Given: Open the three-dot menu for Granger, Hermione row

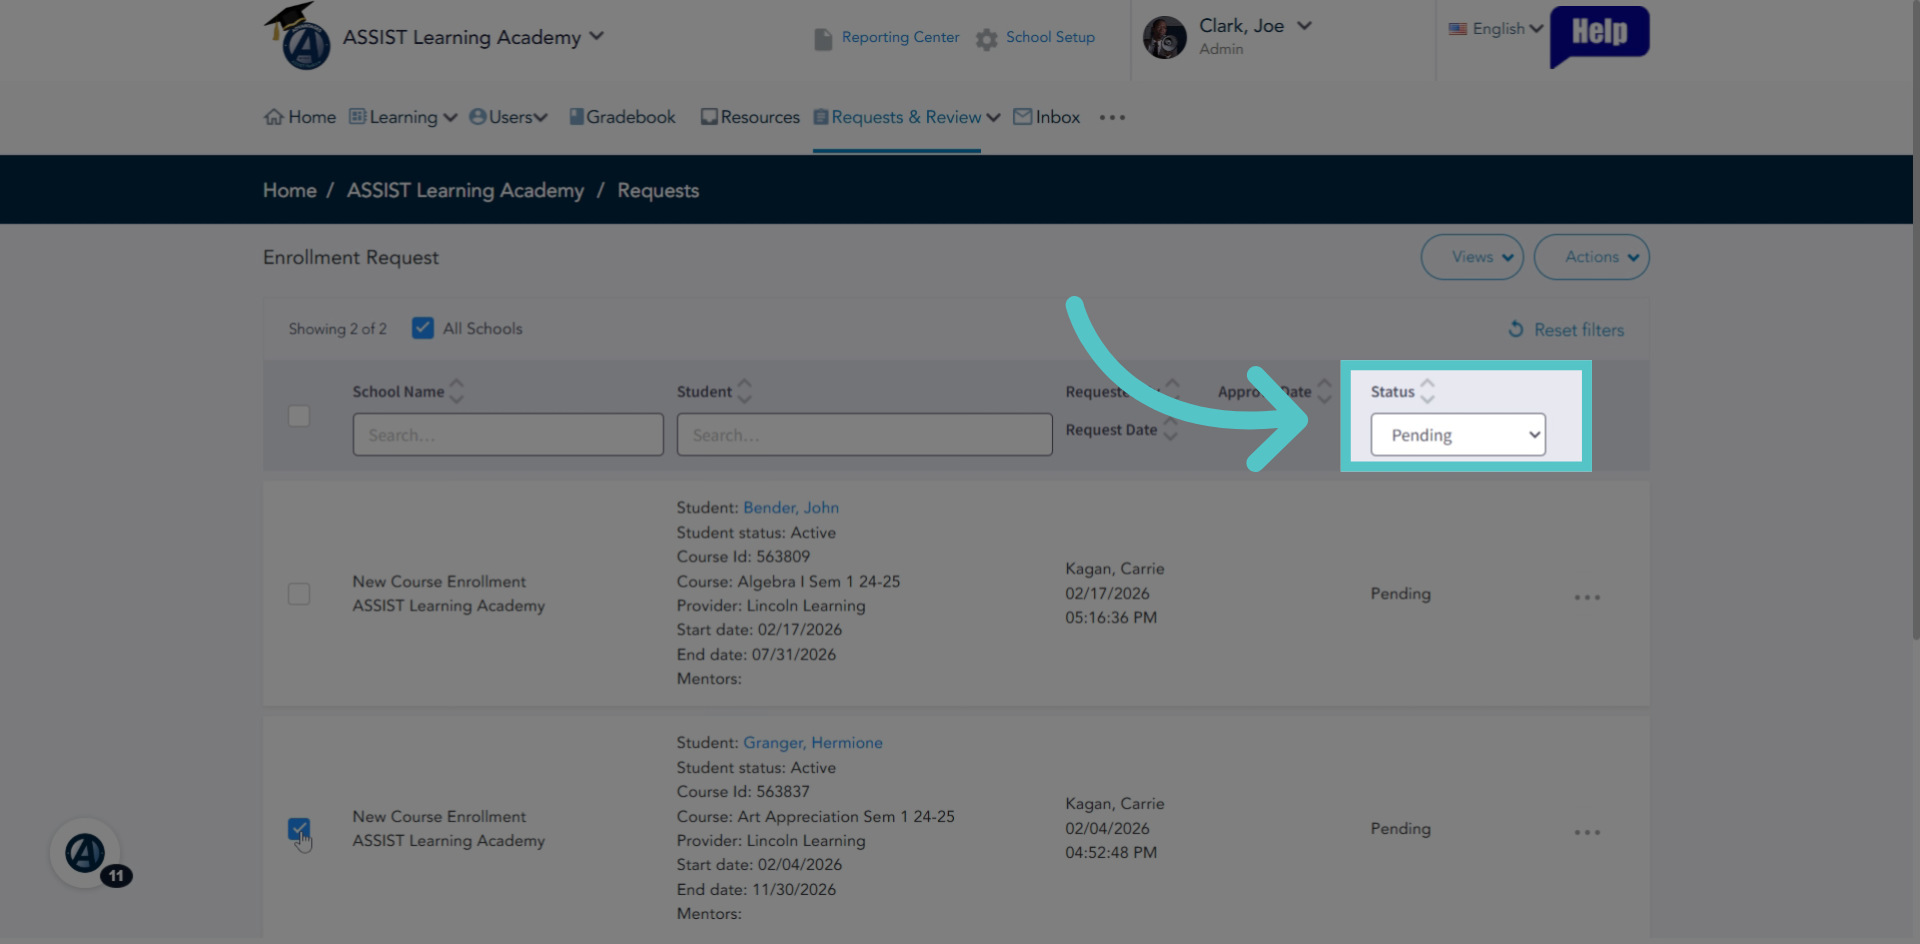Looking at the screenshot, I should tap(1587, 832).
